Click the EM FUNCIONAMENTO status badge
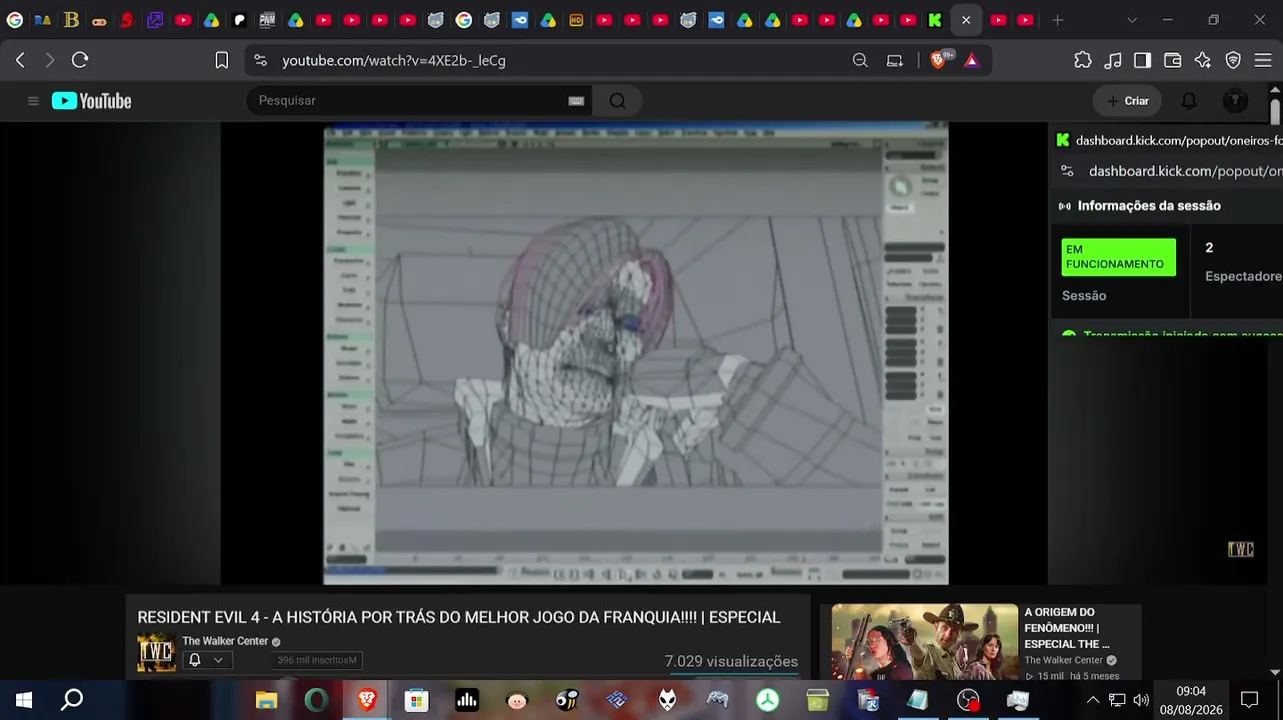Viewport: 1283px width, 720px height. (x=1118, y=257)
